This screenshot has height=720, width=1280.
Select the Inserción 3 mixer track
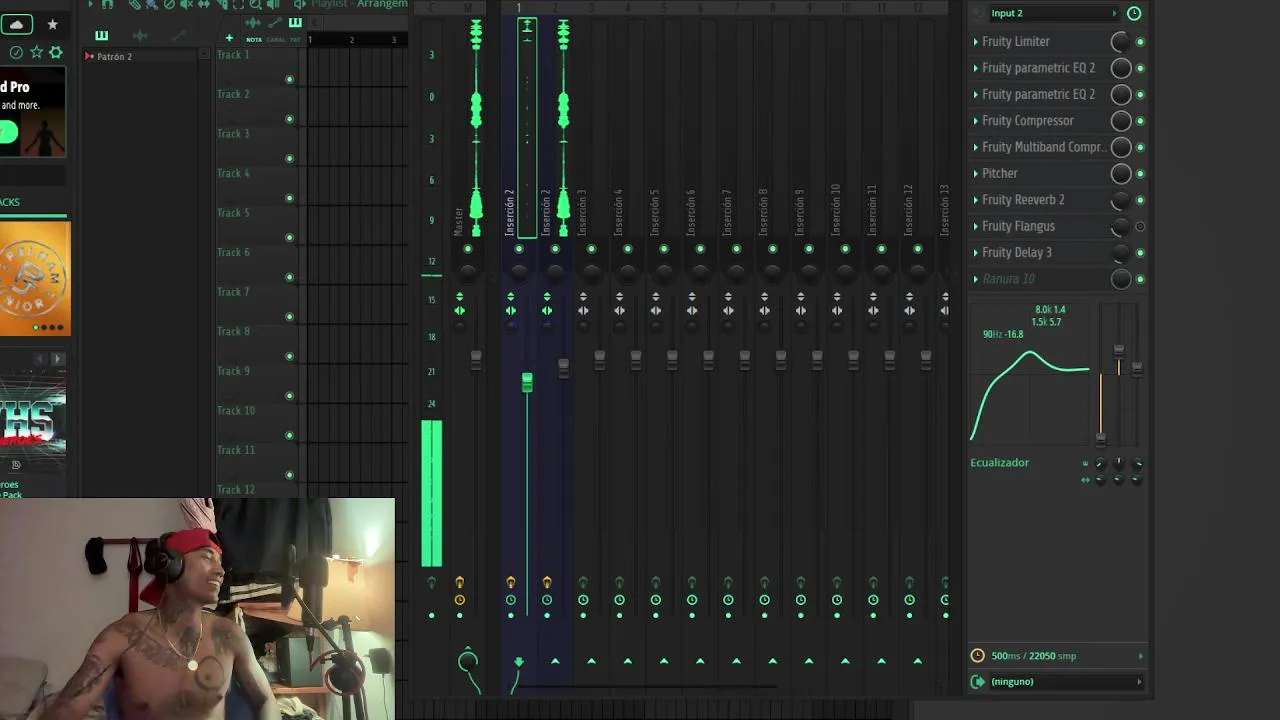(582, 212)
